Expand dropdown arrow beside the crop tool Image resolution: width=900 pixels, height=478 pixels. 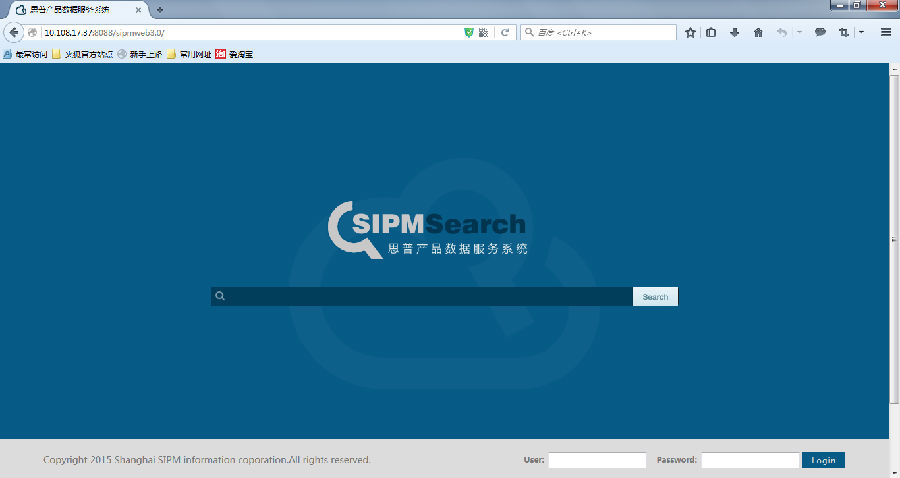860,33
